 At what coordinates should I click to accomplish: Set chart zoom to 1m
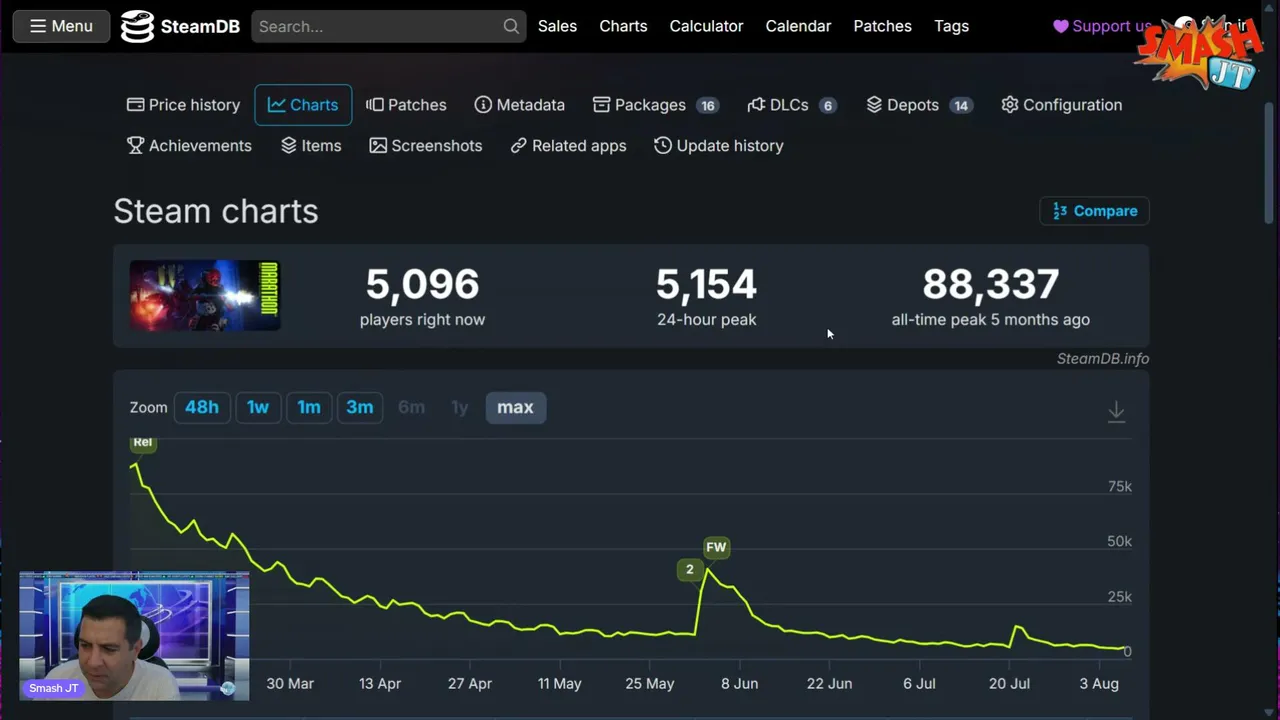tap(309, 407)
